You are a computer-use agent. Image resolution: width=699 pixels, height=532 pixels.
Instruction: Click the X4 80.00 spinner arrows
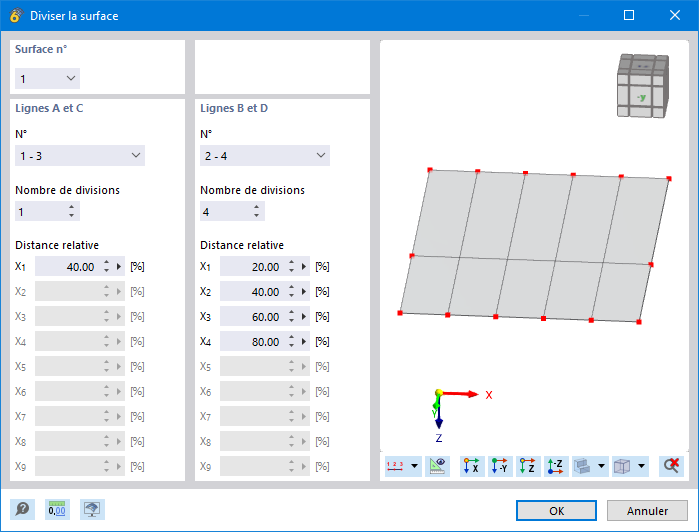tap(291, 342)
